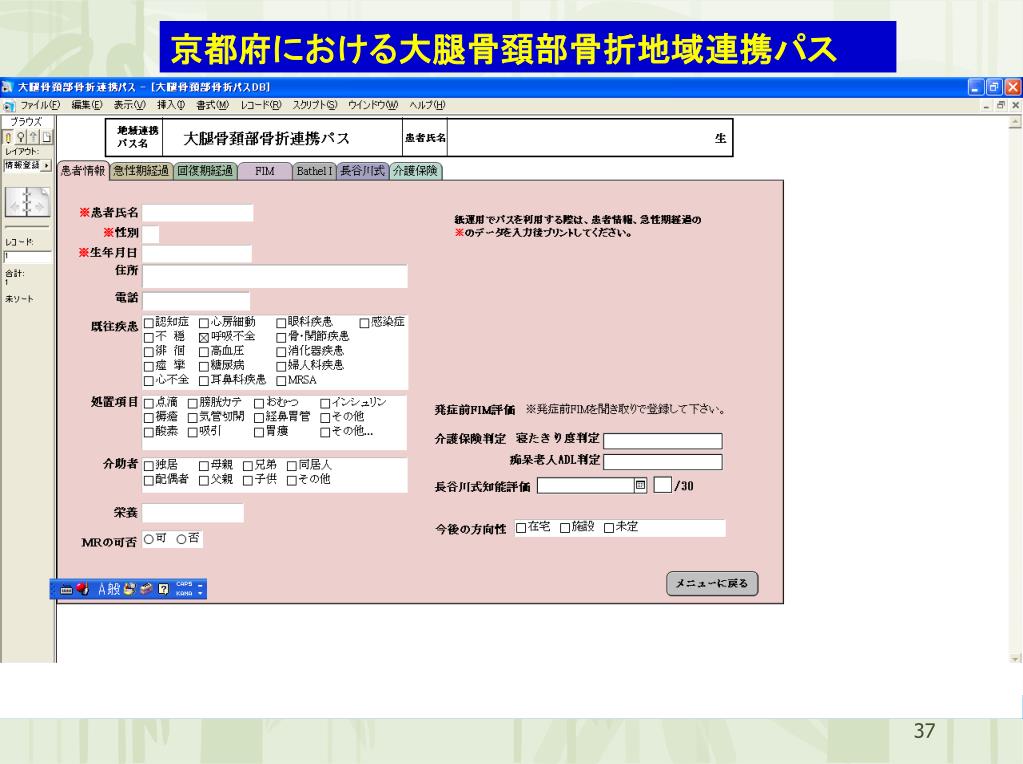
Task: Click the application icon in title bar
Action: (7, 87)
